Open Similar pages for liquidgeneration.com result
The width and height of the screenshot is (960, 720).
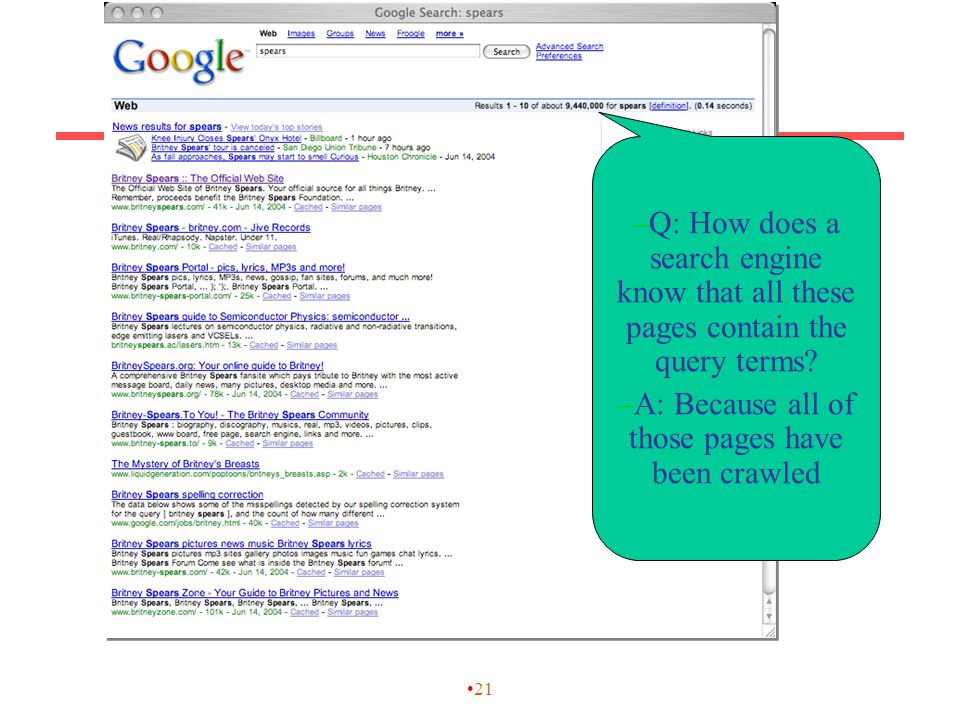point(418,474)
